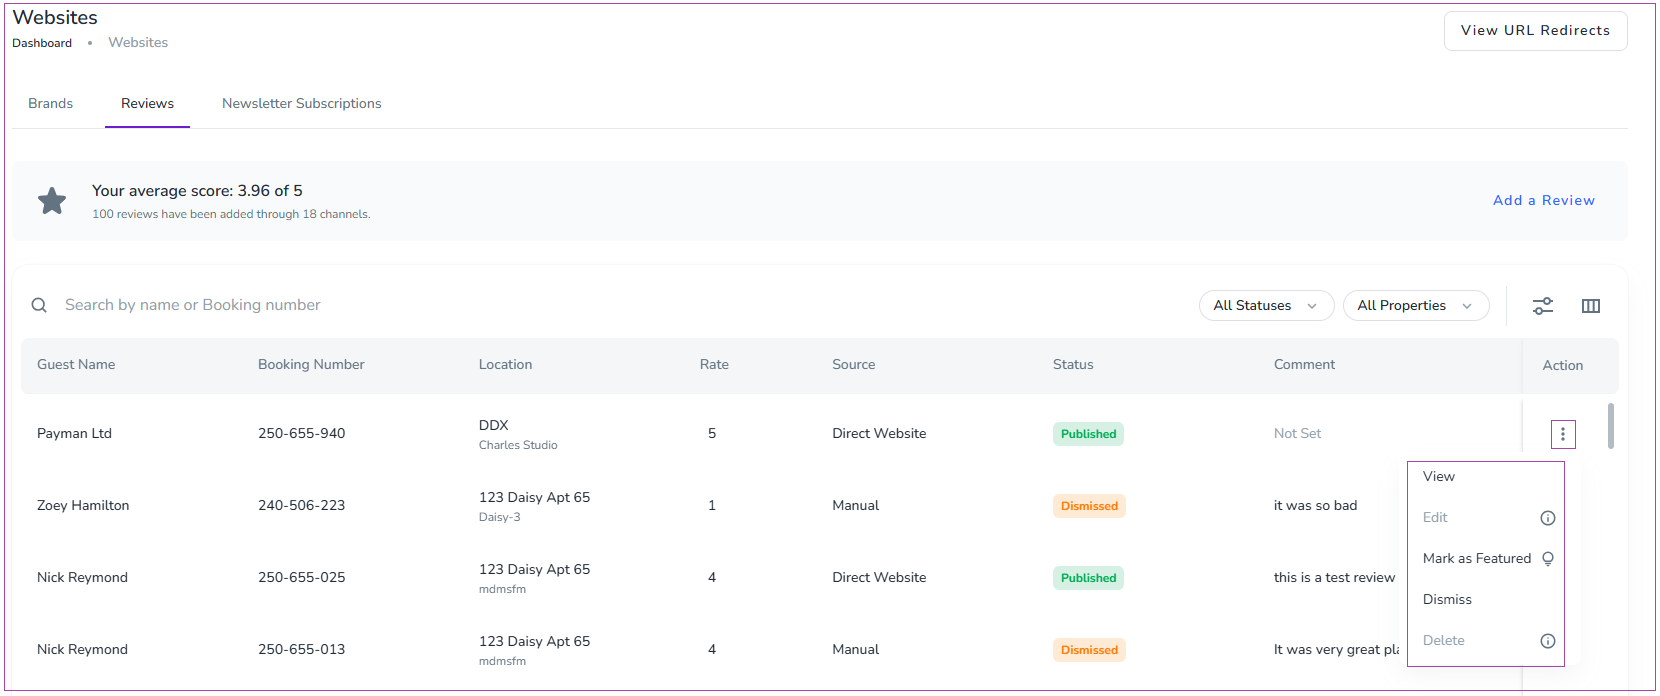Expand the All Properties dropdown

(x=1415, y=306)
